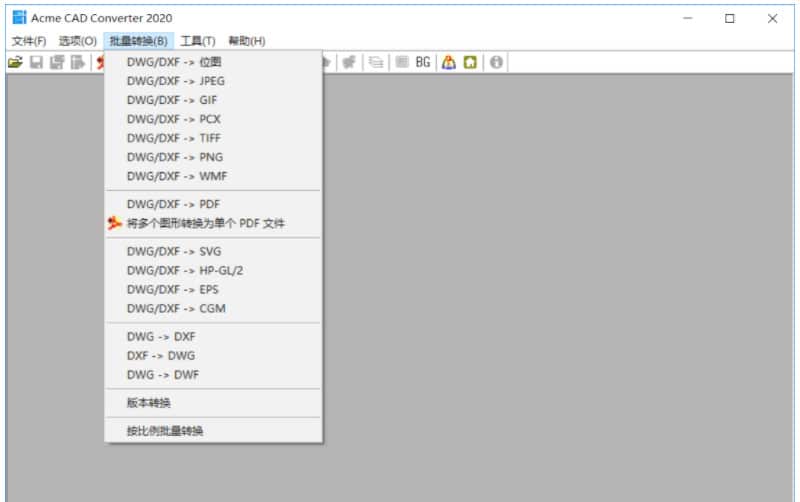Click the info circle toolbar icon
This screenshot has height=502, width=800.
coord(496,62)
